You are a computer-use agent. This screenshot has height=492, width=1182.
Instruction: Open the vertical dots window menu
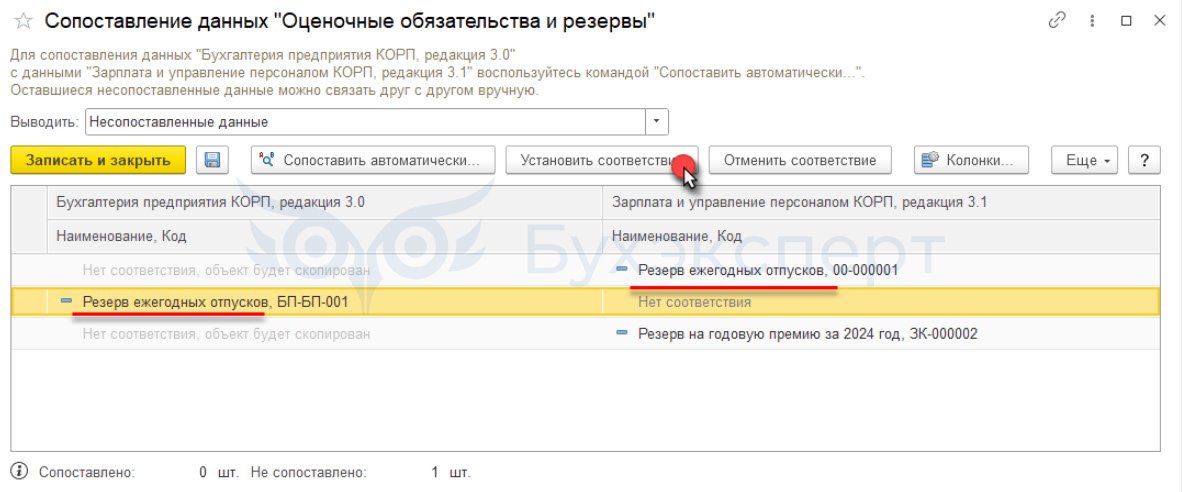pos(1092,21)
